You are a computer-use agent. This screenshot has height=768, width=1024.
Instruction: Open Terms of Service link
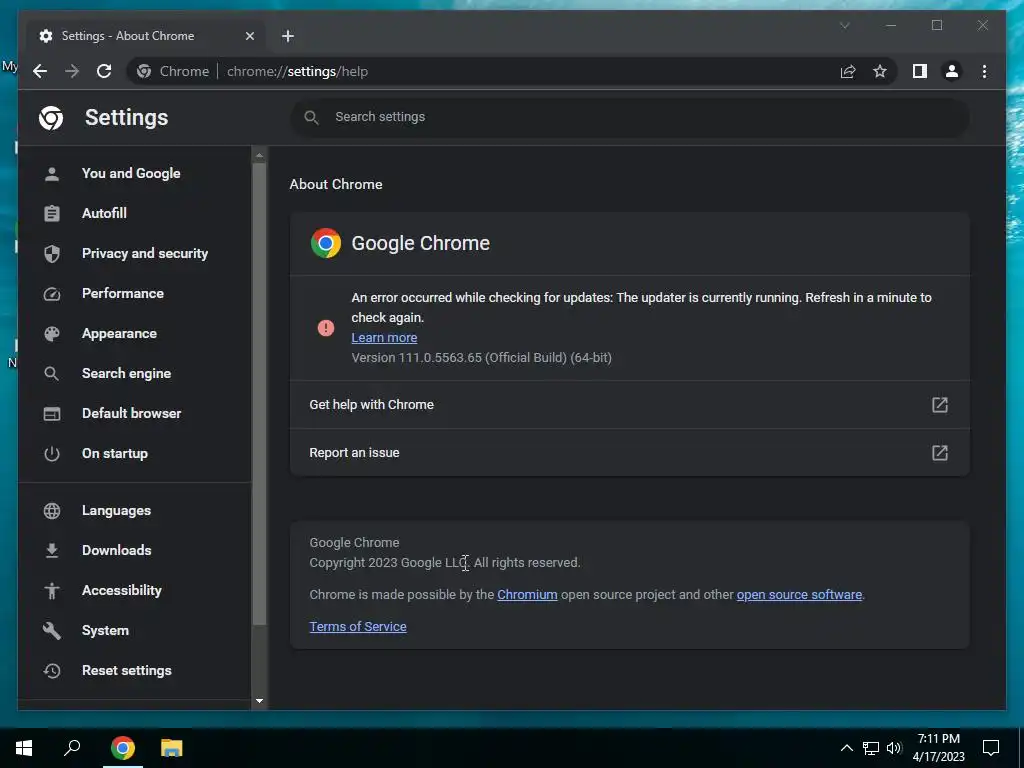click(358, 627)
